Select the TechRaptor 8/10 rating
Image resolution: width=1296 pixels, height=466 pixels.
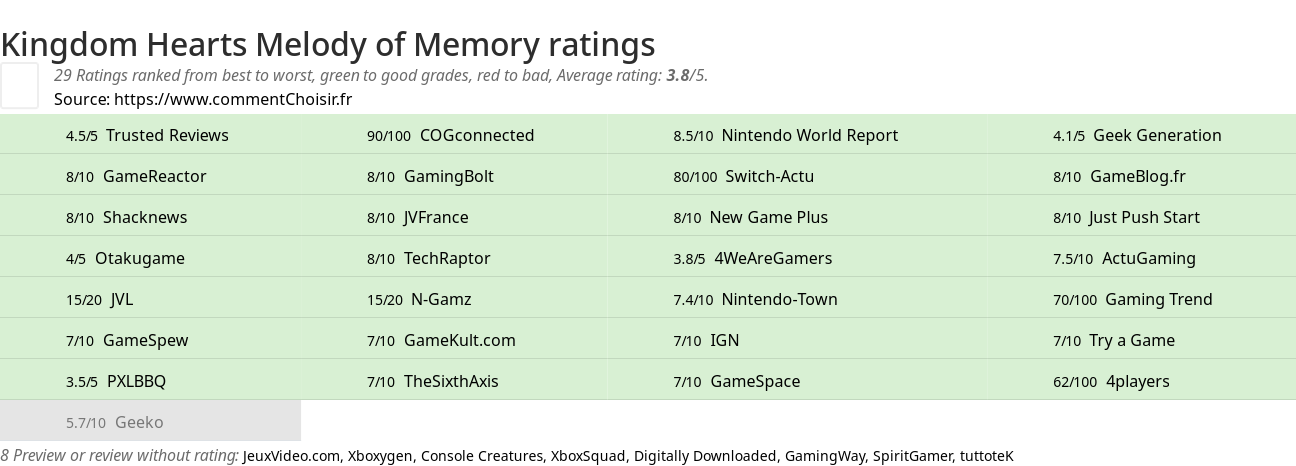click(x=447, y=258)
